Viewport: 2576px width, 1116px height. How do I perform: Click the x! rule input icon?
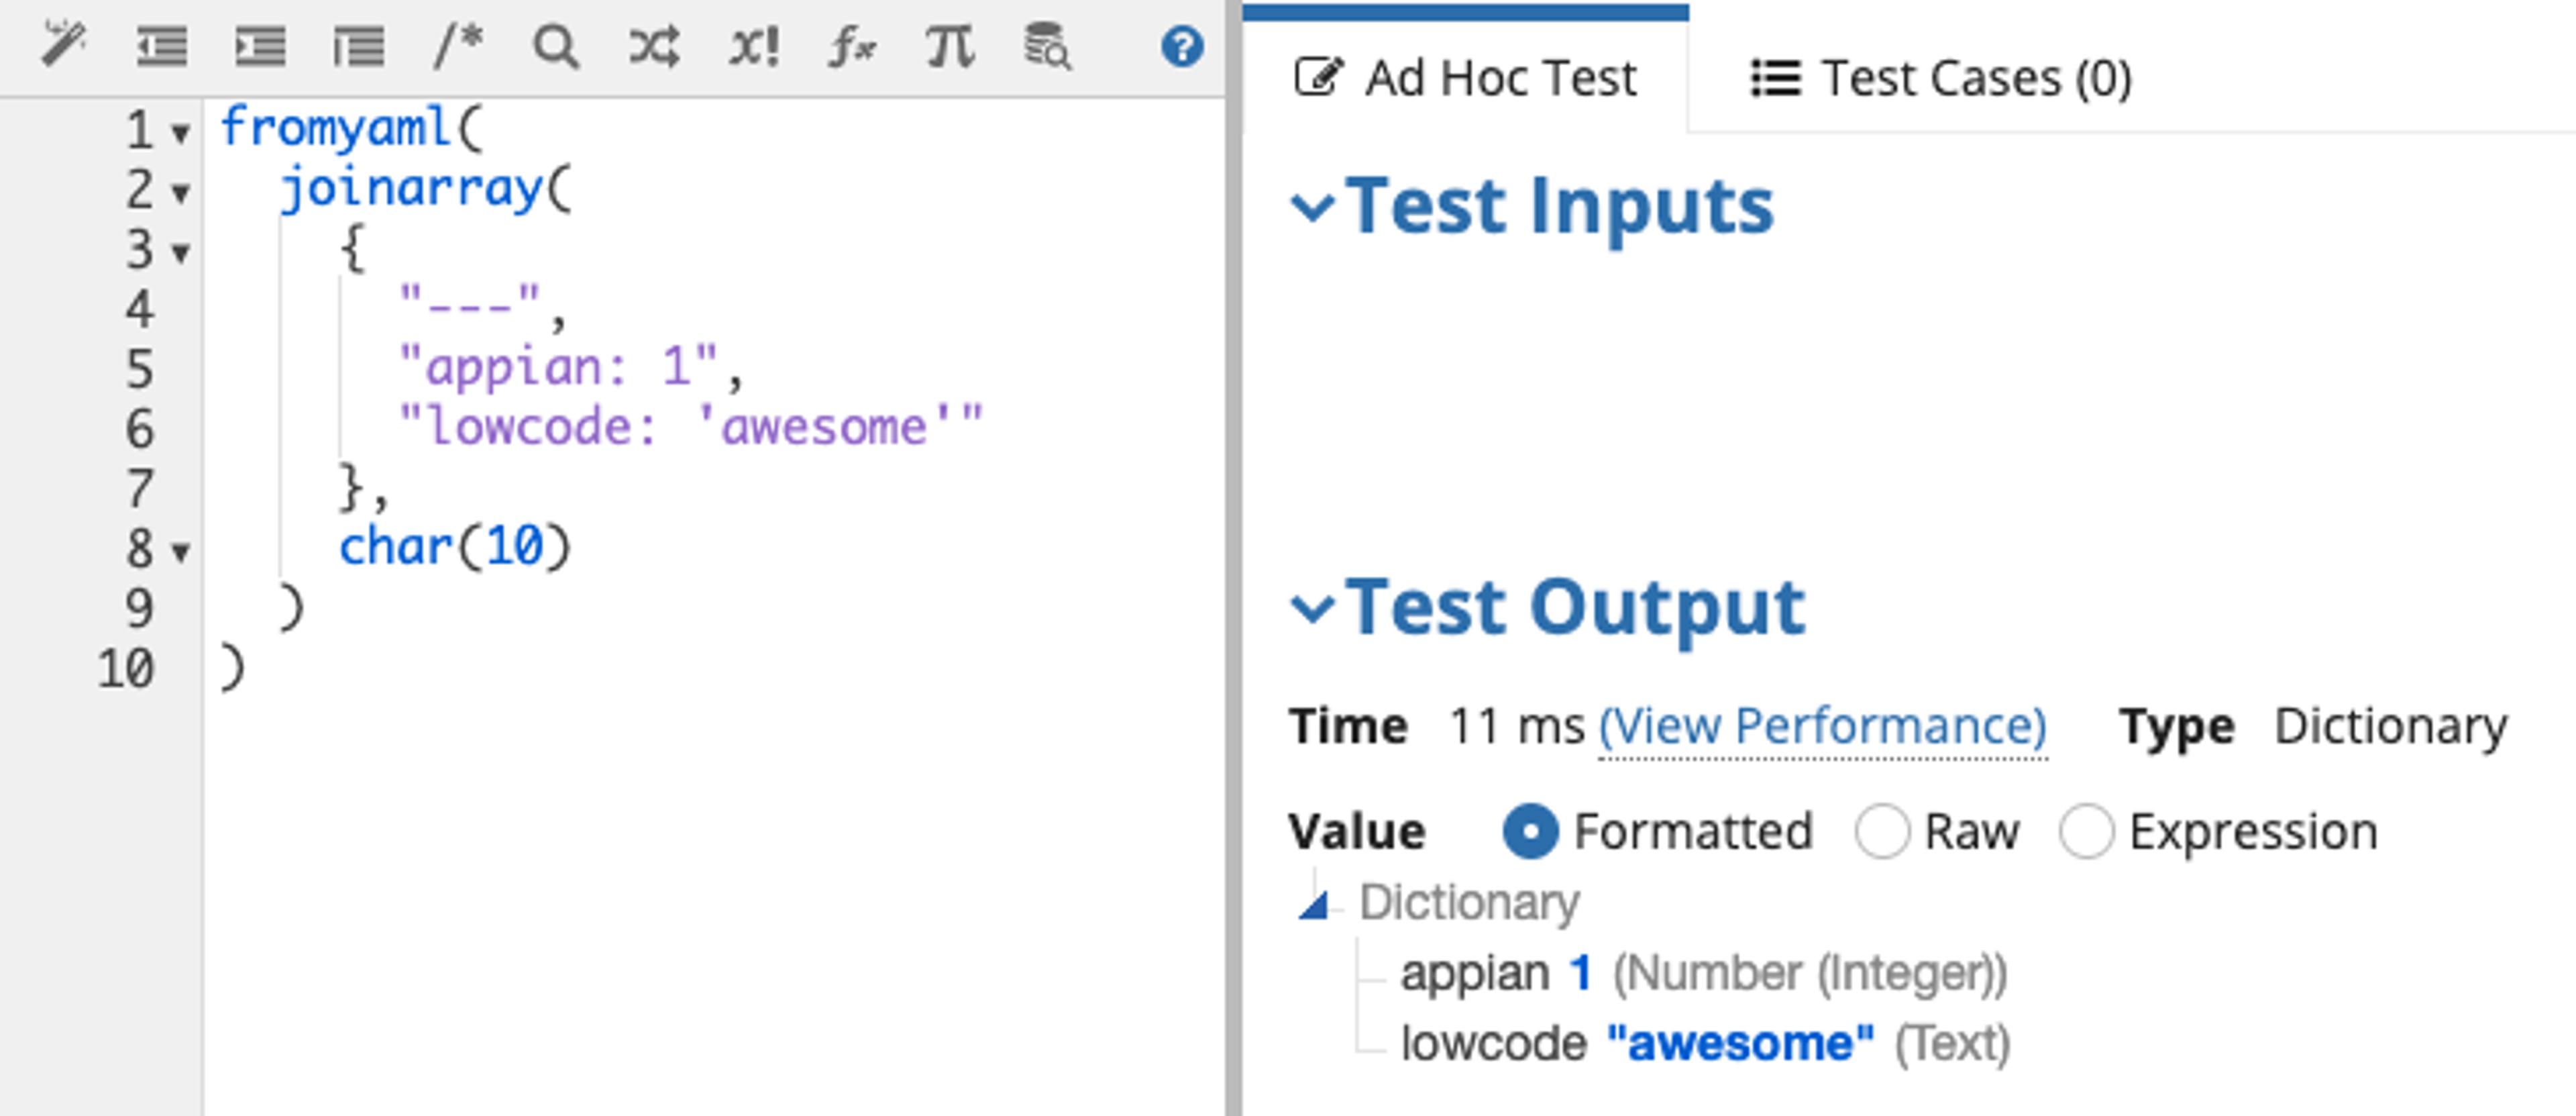pyautogui.click(x=753, y=47)
